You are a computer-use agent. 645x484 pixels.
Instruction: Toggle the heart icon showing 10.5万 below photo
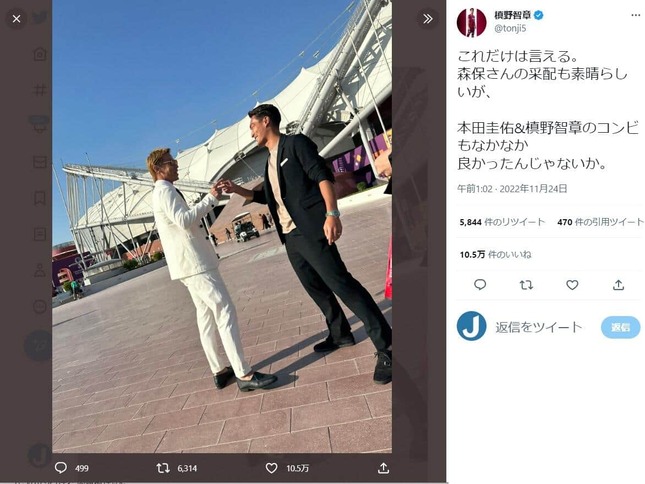click(x=271, y=468)
